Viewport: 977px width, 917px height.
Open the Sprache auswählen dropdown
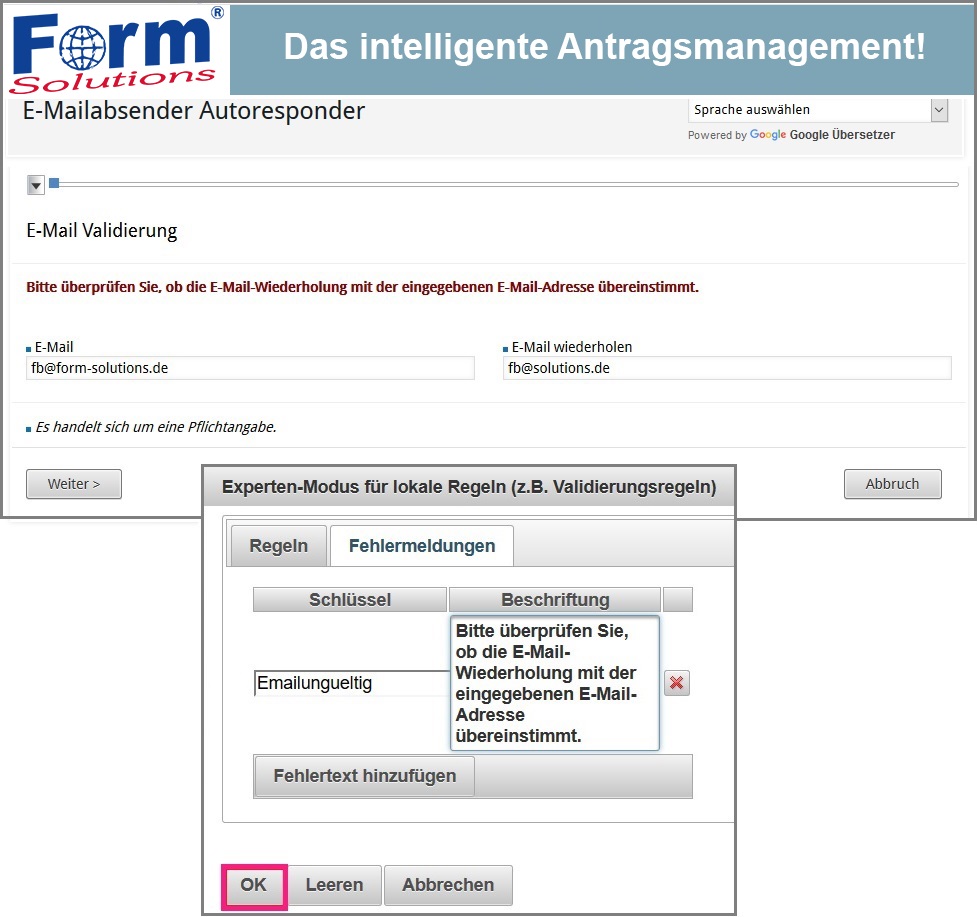pyautogui.click(x=817, y=110)
